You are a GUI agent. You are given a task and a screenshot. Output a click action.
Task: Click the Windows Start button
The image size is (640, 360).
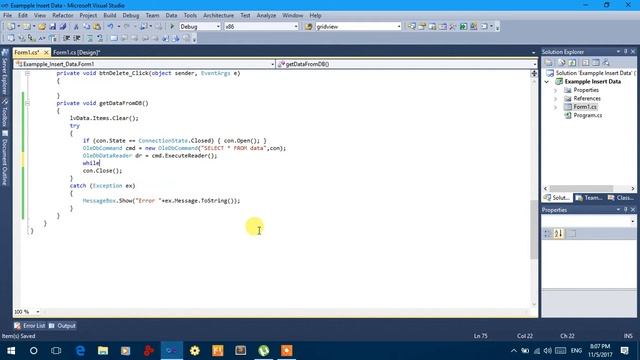11,351
